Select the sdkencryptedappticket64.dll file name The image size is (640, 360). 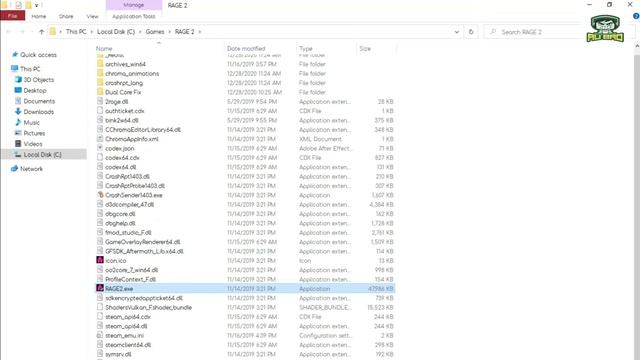(144, 298)
